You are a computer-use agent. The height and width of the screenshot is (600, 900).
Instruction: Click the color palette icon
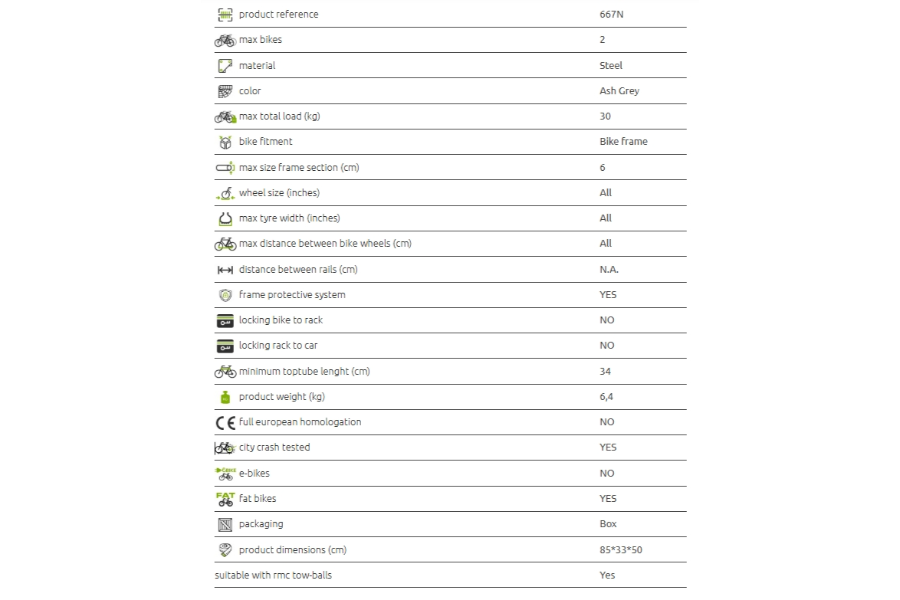(x=225, y=91)
